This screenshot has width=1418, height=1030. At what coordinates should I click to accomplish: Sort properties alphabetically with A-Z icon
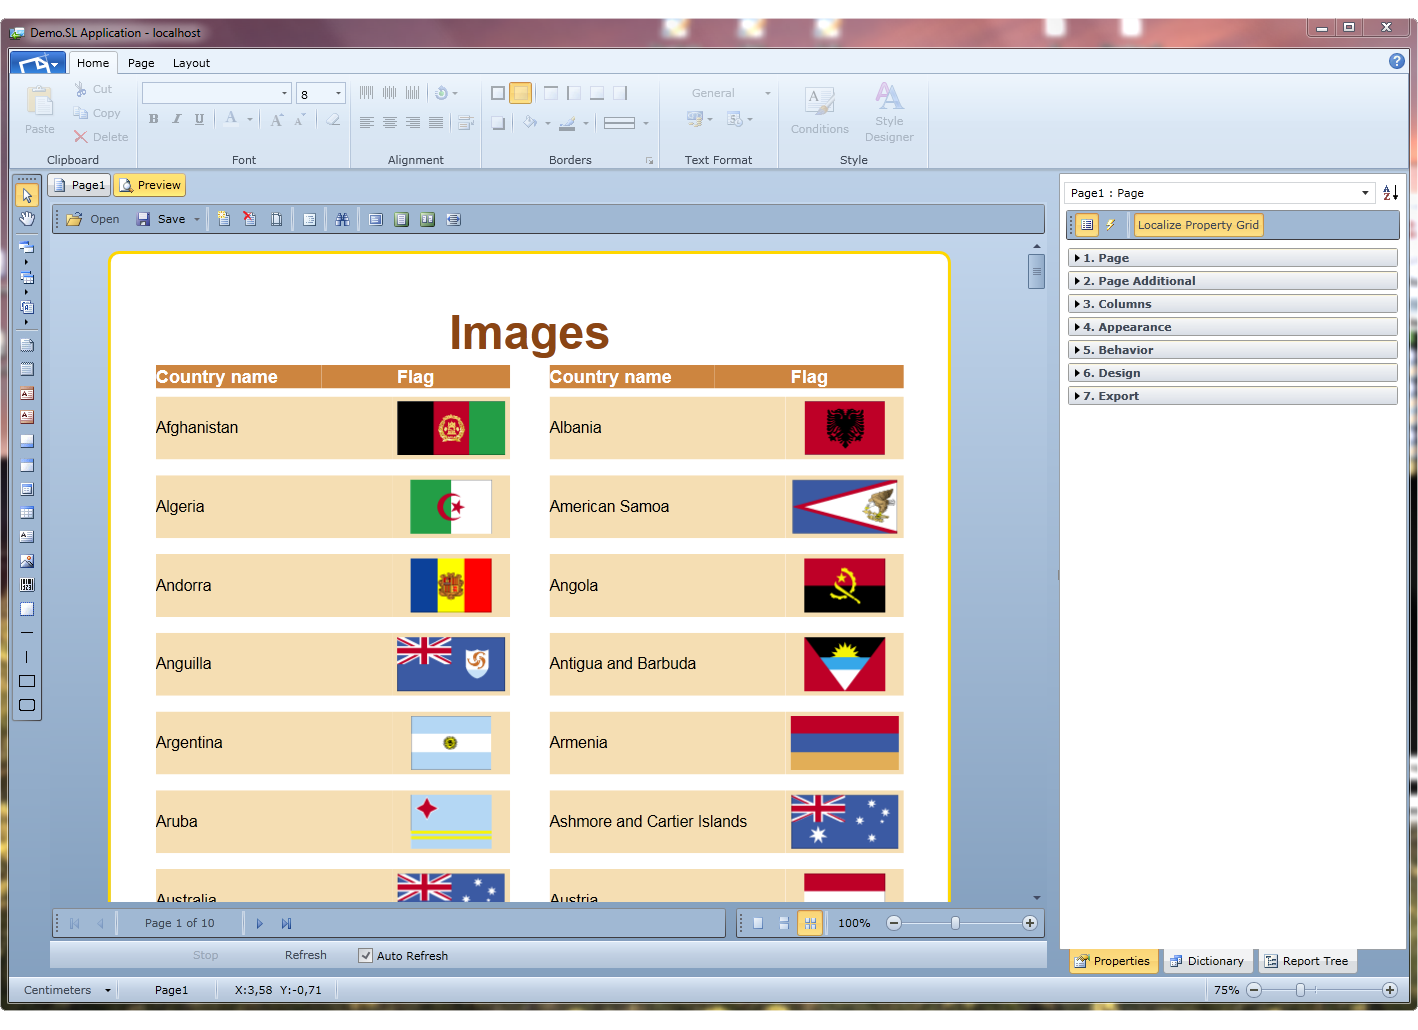point(1390,193)
